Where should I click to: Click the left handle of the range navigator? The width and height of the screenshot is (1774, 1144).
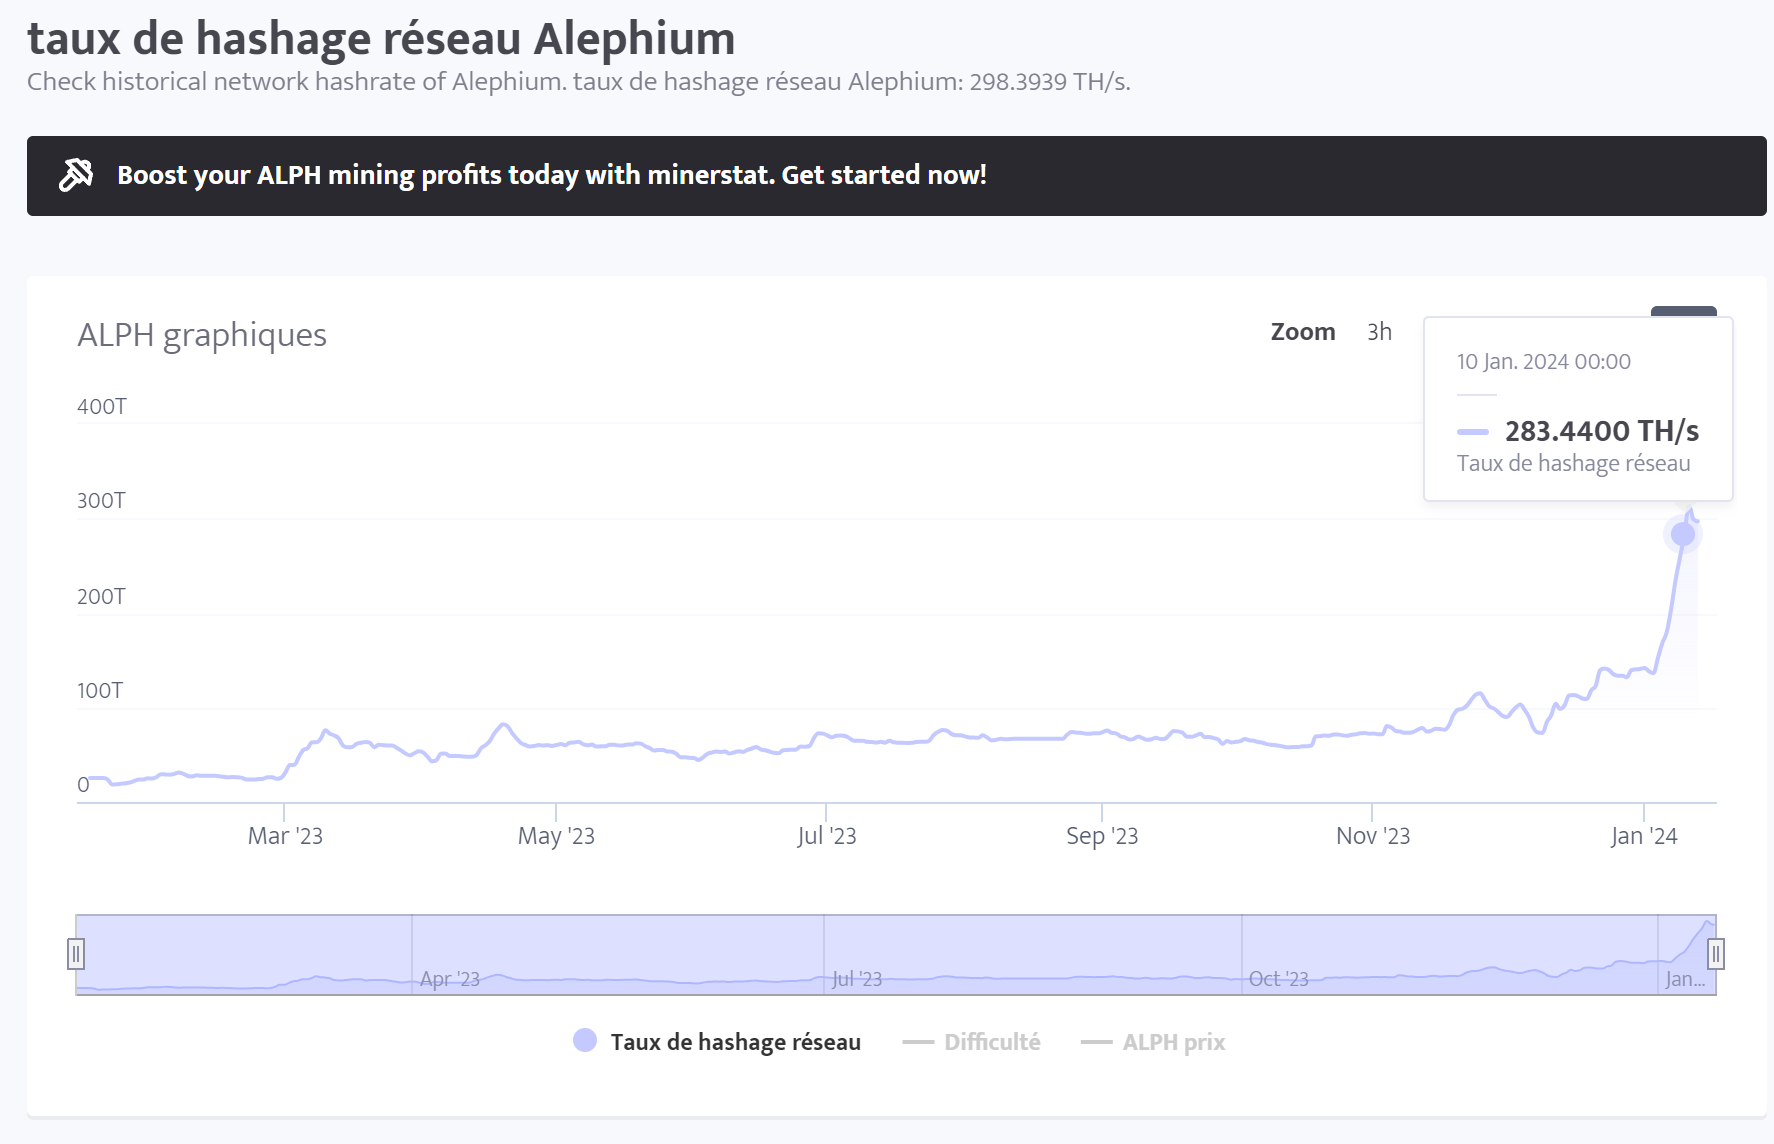click(76, 954)
